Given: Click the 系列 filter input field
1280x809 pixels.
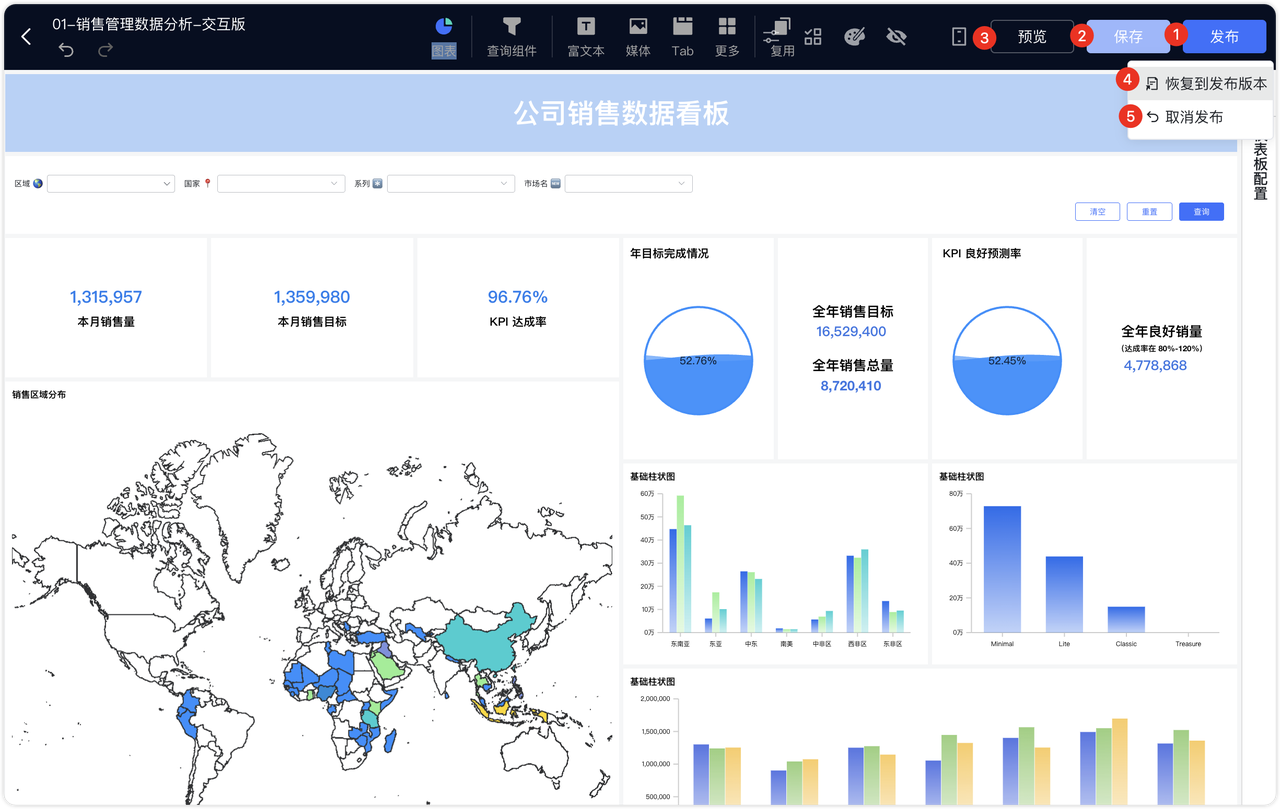Looking at the screenshot, I should click(x=451, y=184).
